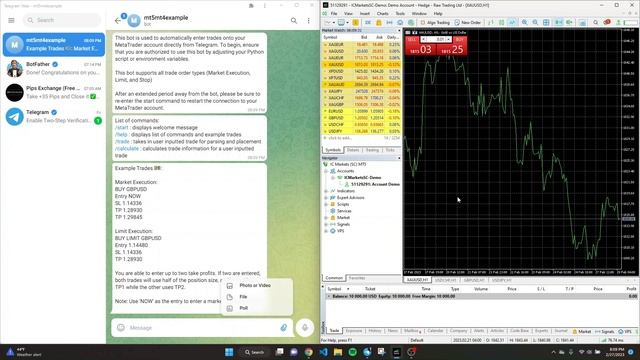Click the paperclip attach icon
The image size is (640, 360).
[284, 327]
